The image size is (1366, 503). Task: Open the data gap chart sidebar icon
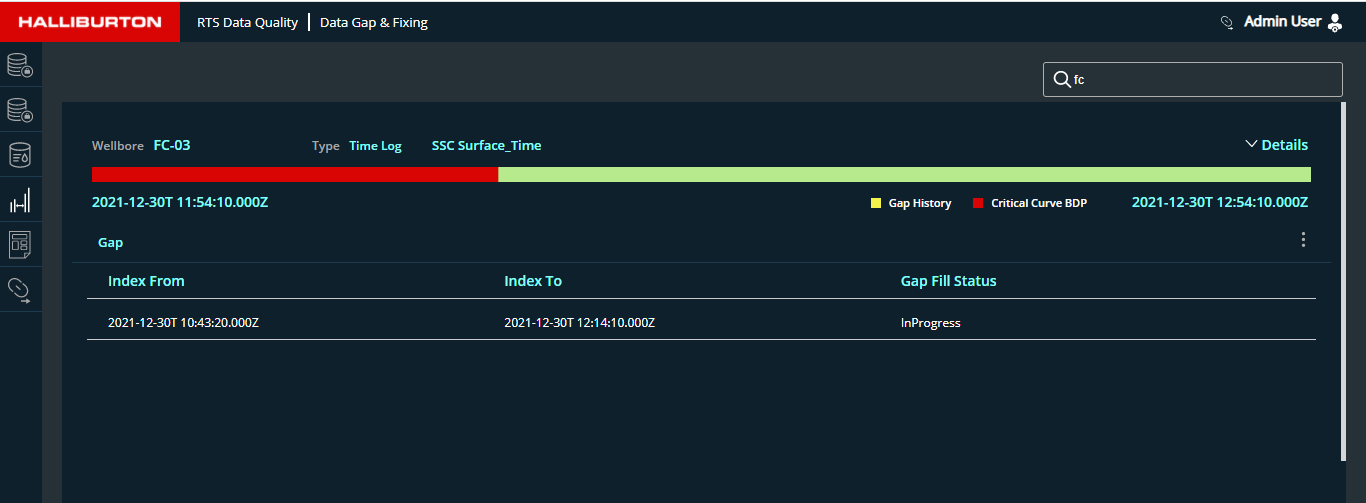(20, 200)
